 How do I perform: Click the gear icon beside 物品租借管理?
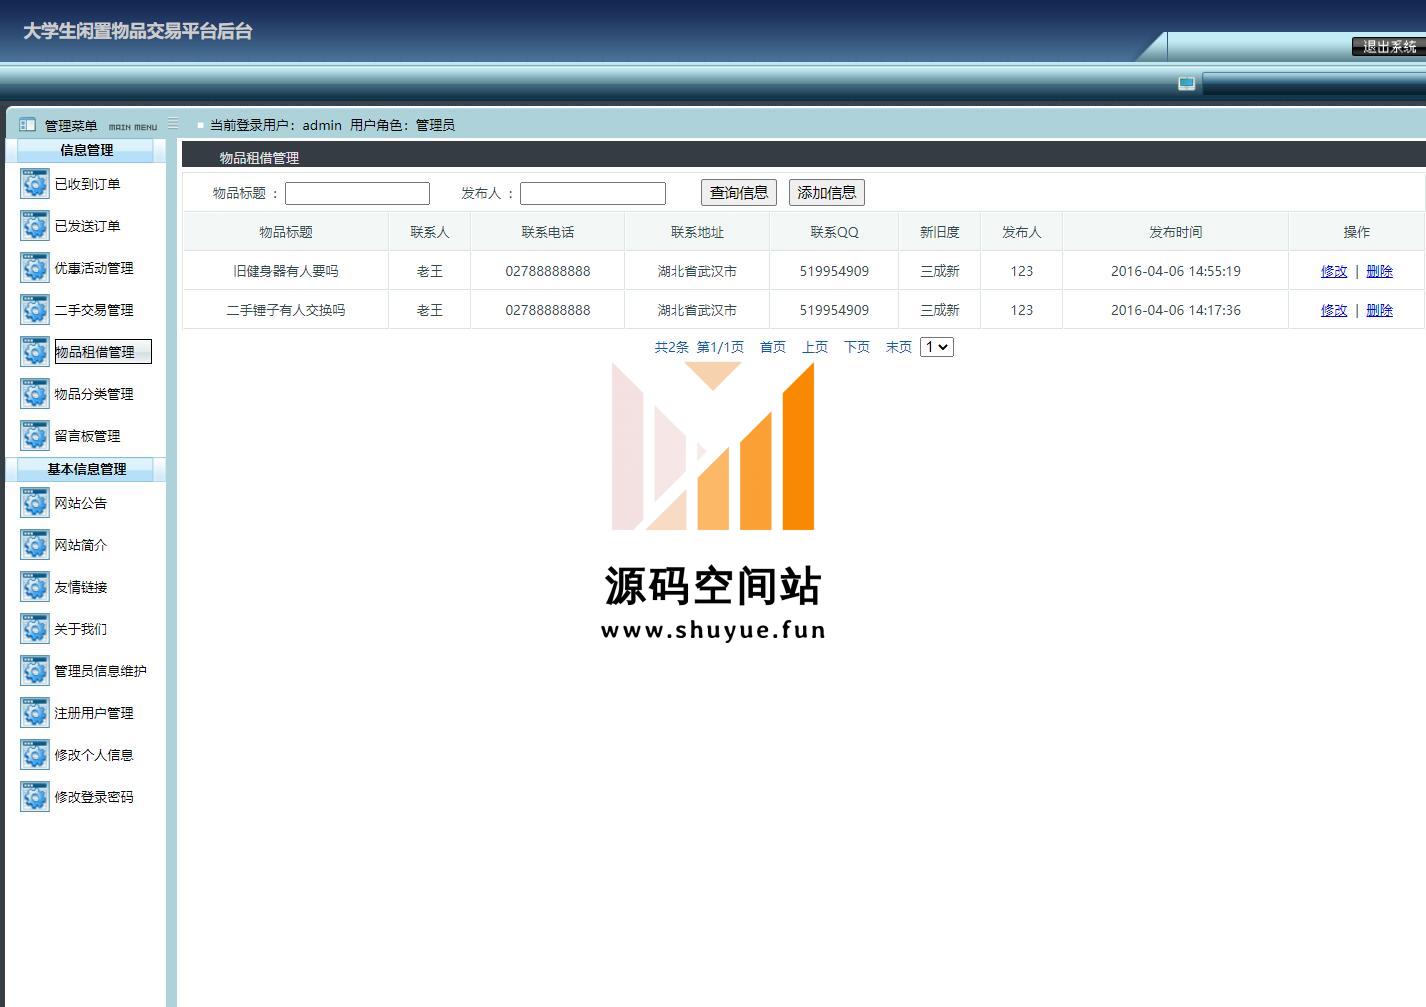[x=35, y=352]
